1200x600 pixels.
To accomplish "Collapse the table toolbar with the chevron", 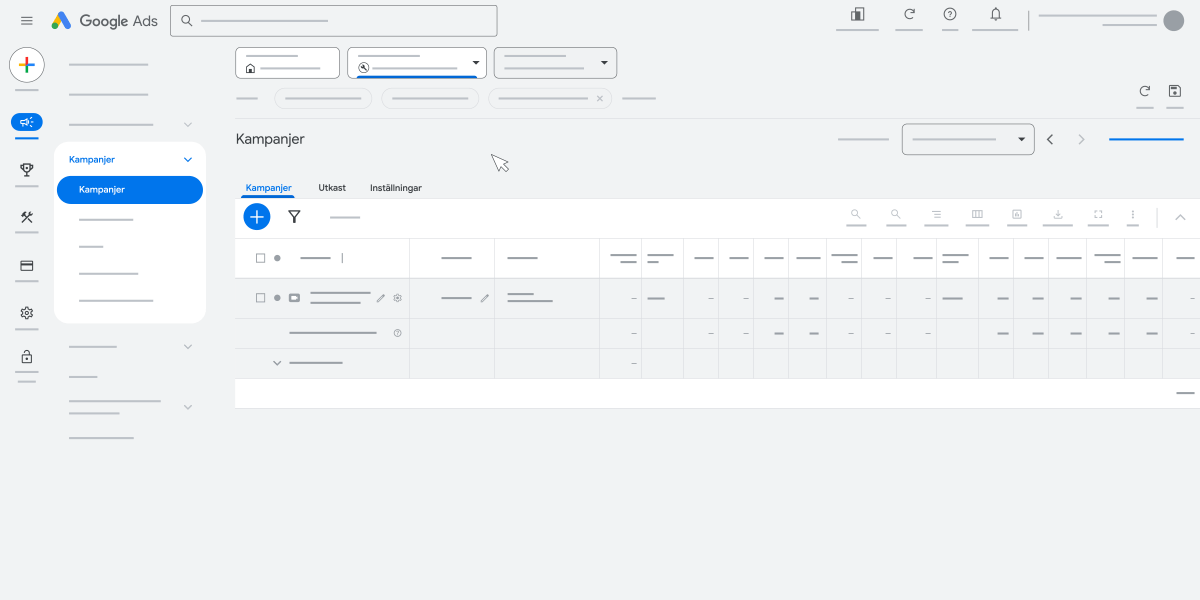I will [x=1180, y=217].
